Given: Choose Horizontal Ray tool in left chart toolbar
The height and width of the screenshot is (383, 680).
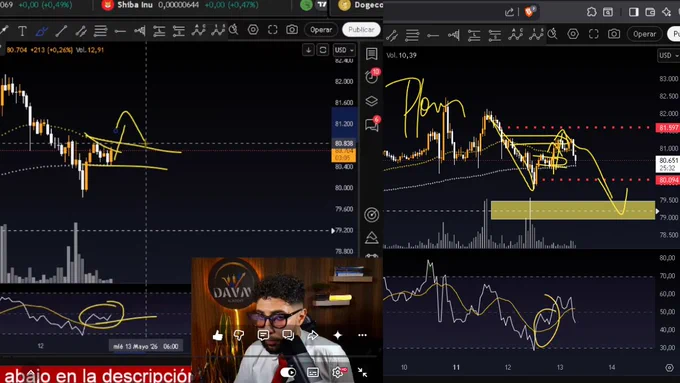Looking at the screenshot, I should pos(120,31).
